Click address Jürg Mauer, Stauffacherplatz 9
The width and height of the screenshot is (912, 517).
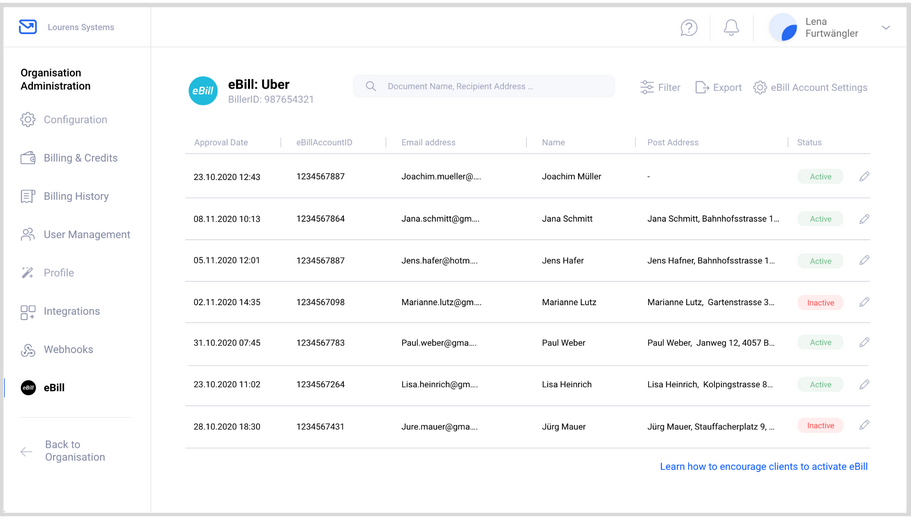click(711, 426)
